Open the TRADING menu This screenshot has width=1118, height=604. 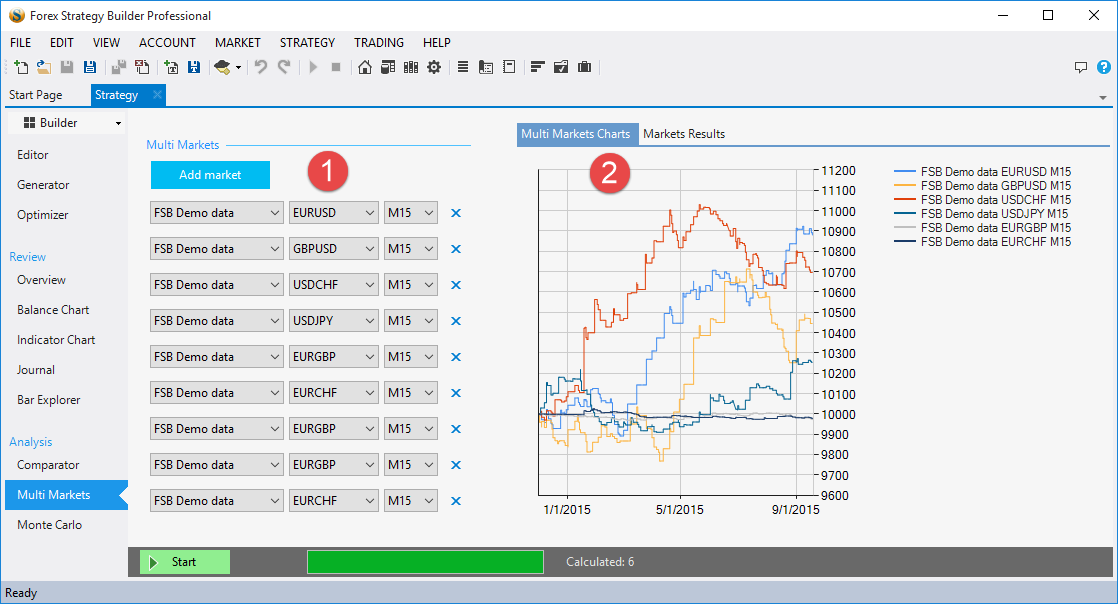379,43
